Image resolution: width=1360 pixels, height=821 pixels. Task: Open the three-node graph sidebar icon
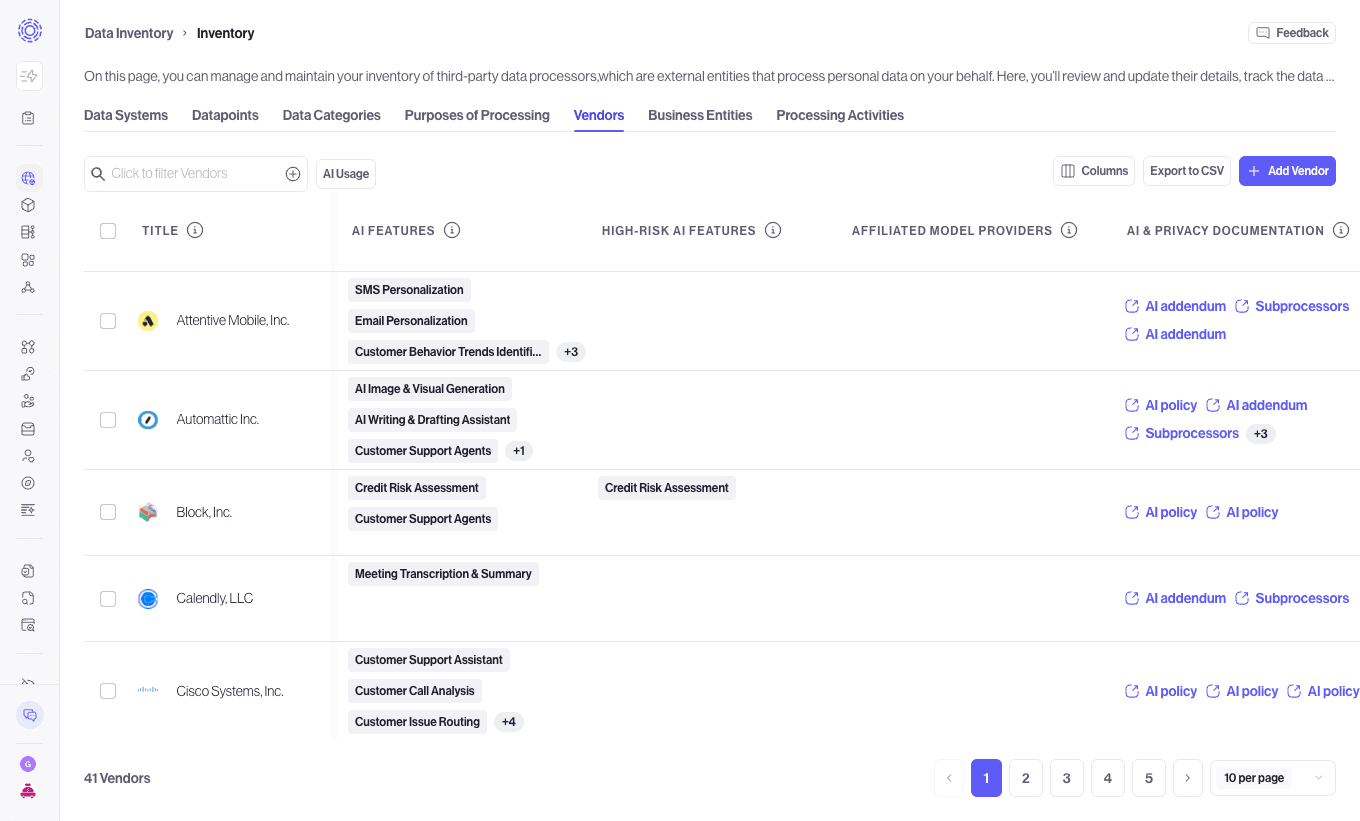point(28,287)
